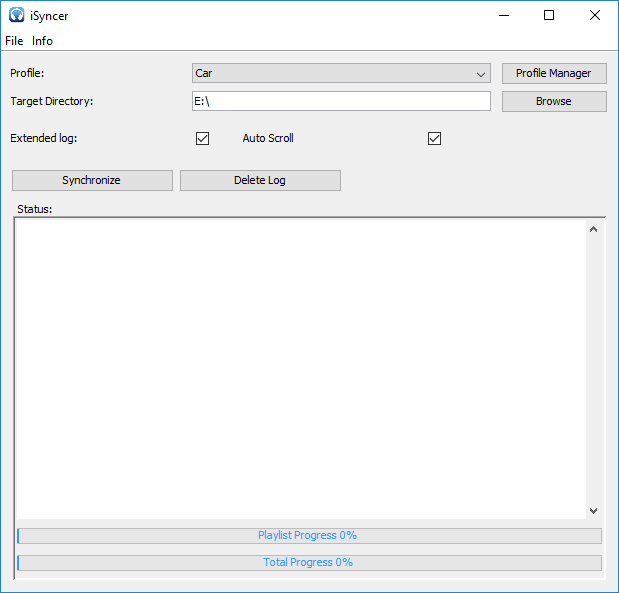Click the Extended log: label text

[x=43, y=138]
